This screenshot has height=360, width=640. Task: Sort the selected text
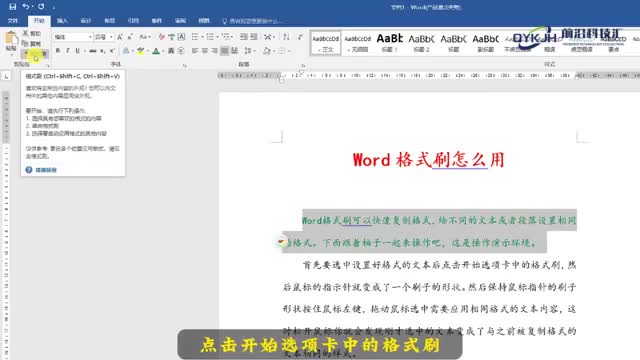tap(286, 37)
